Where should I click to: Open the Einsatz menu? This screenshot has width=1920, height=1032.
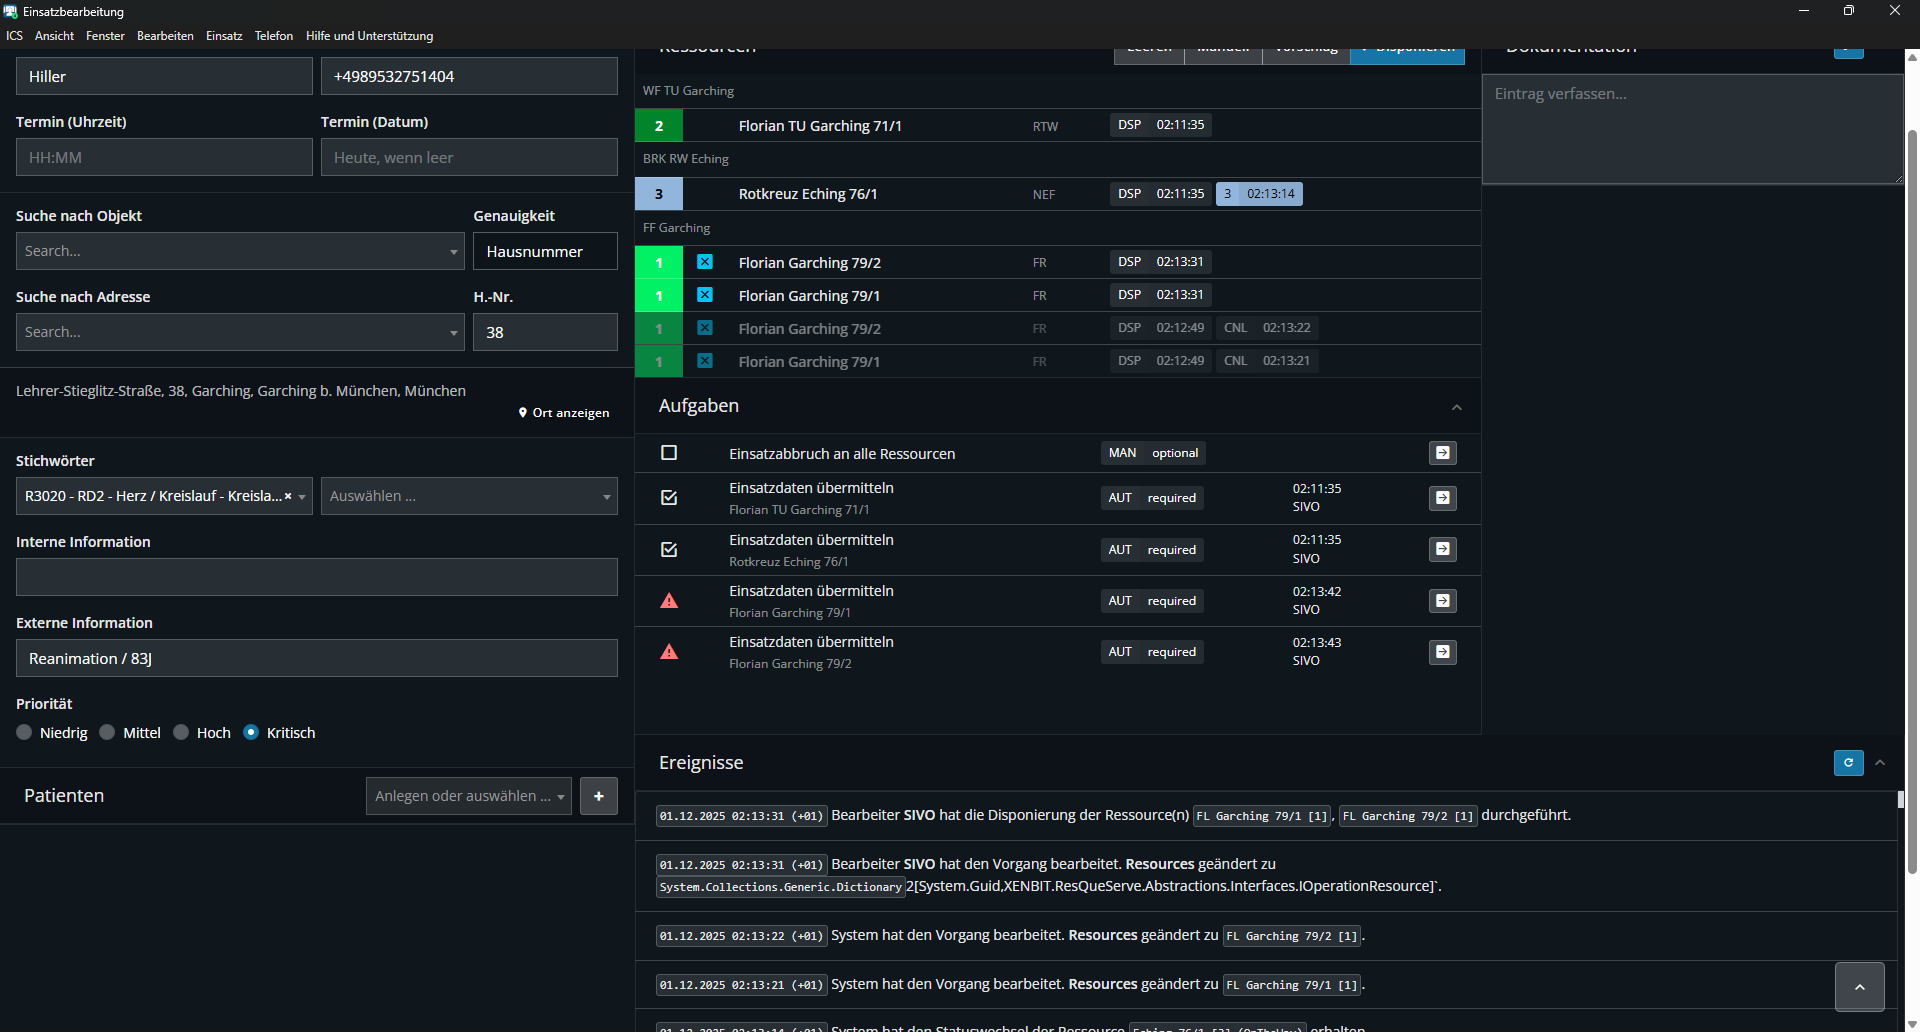[x=224, y=36]
